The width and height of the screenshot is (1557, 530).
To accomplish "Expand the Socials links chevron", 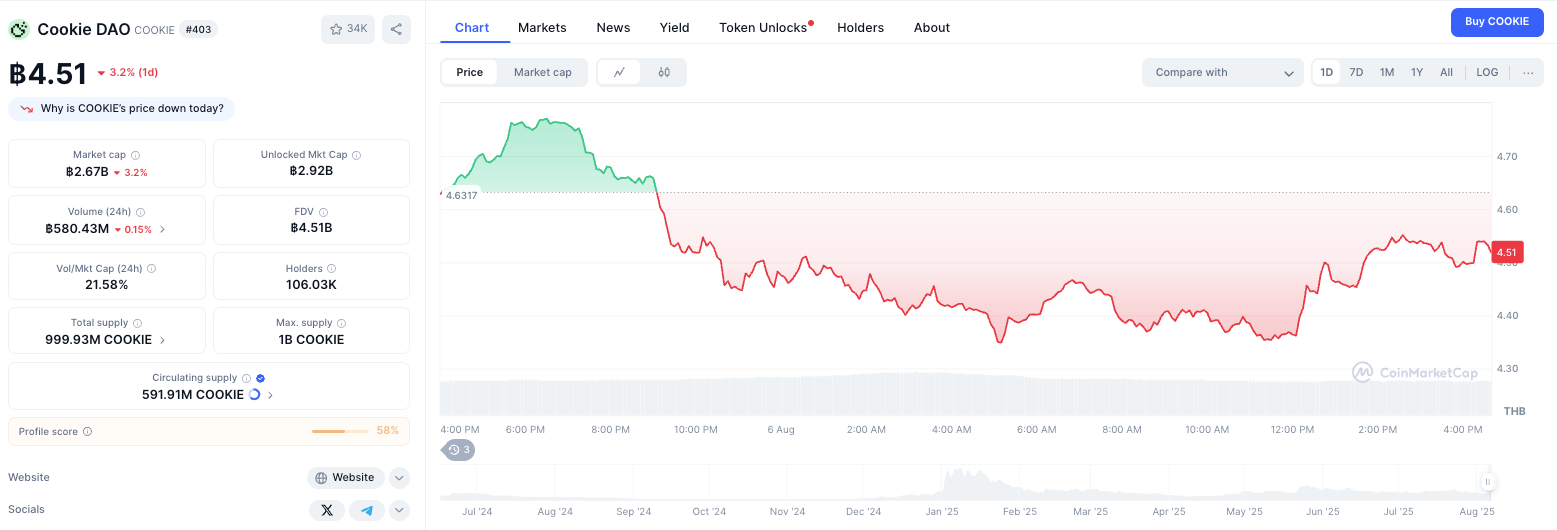I will (399, 510).
